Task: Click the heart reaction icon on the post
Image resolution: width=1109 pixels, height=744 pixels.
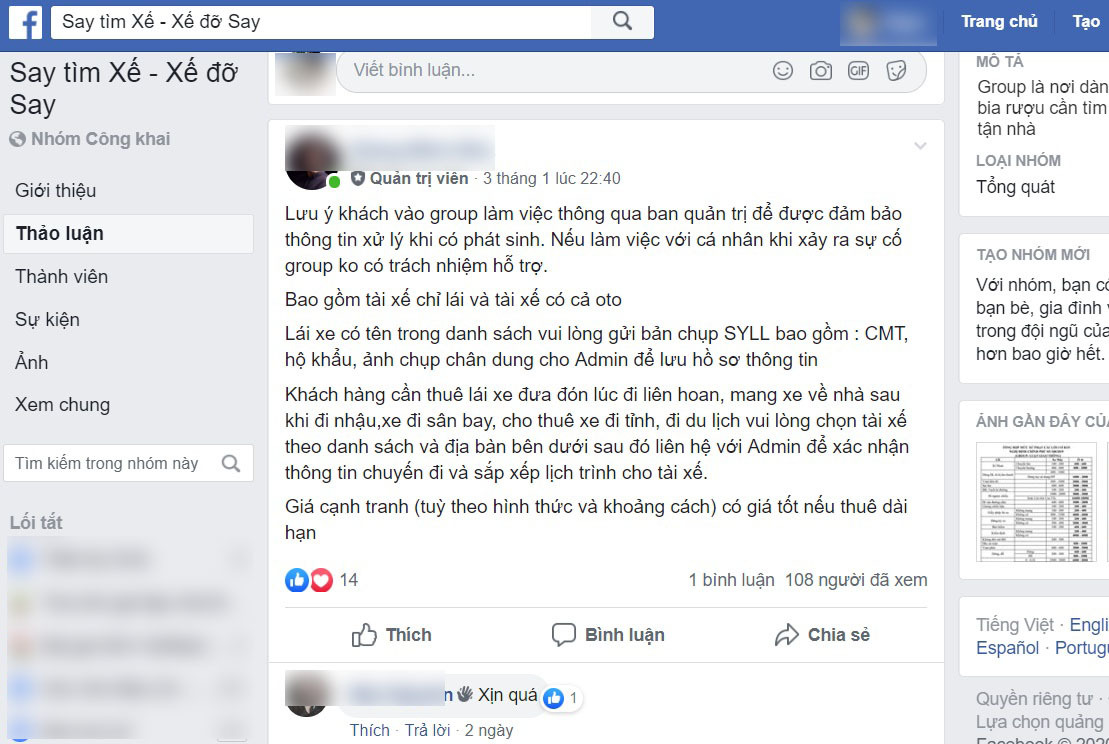Action: pyautogui.click(x=321, y=580)
